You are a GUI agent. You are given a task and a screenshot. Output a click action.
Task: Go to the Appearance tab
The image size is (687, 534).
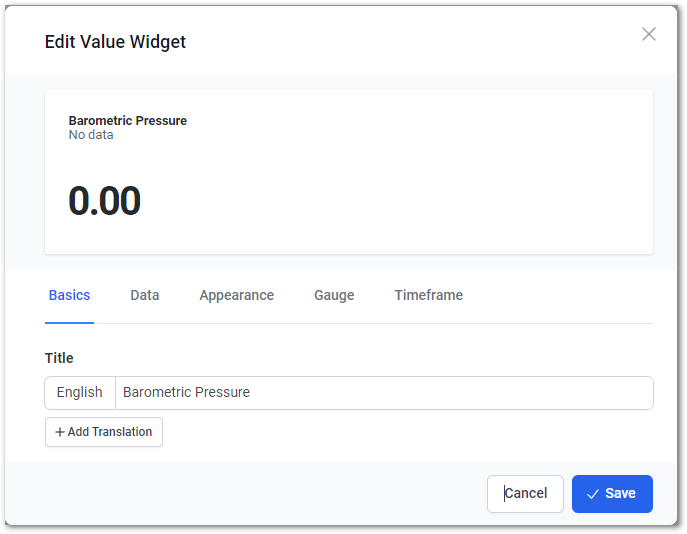point(237,295)
